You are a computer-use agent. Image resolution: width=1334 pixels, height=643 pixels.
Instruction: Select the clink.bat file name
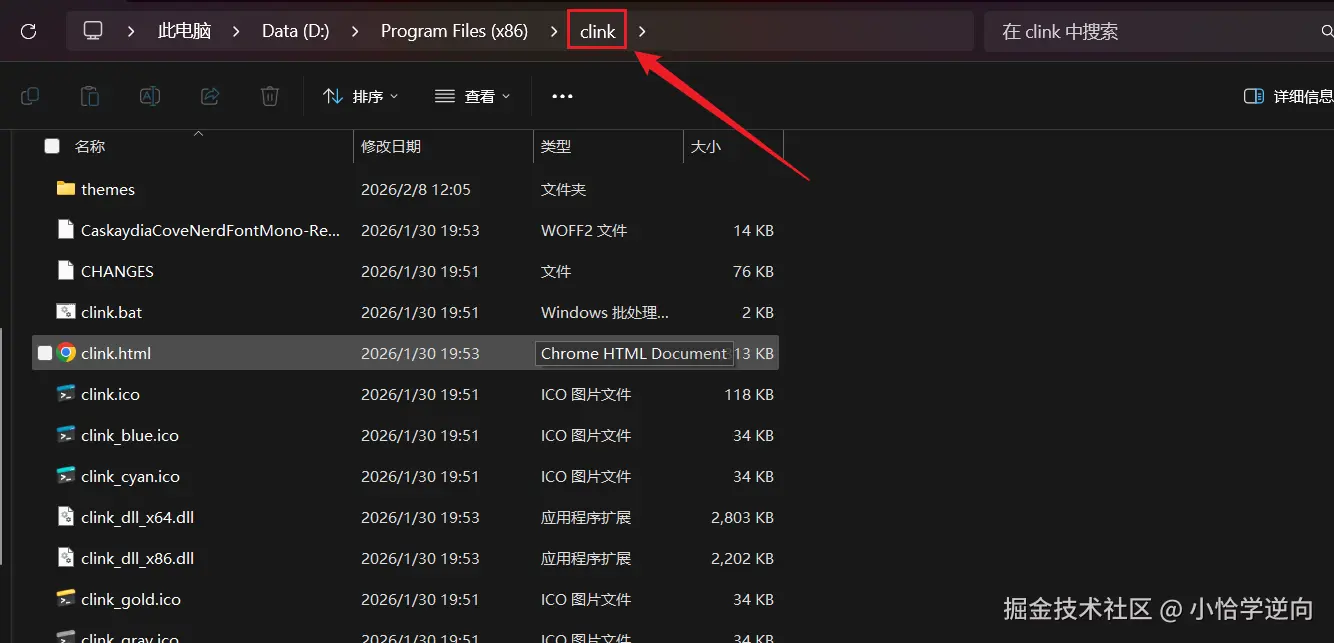click(x=112, y=312)
